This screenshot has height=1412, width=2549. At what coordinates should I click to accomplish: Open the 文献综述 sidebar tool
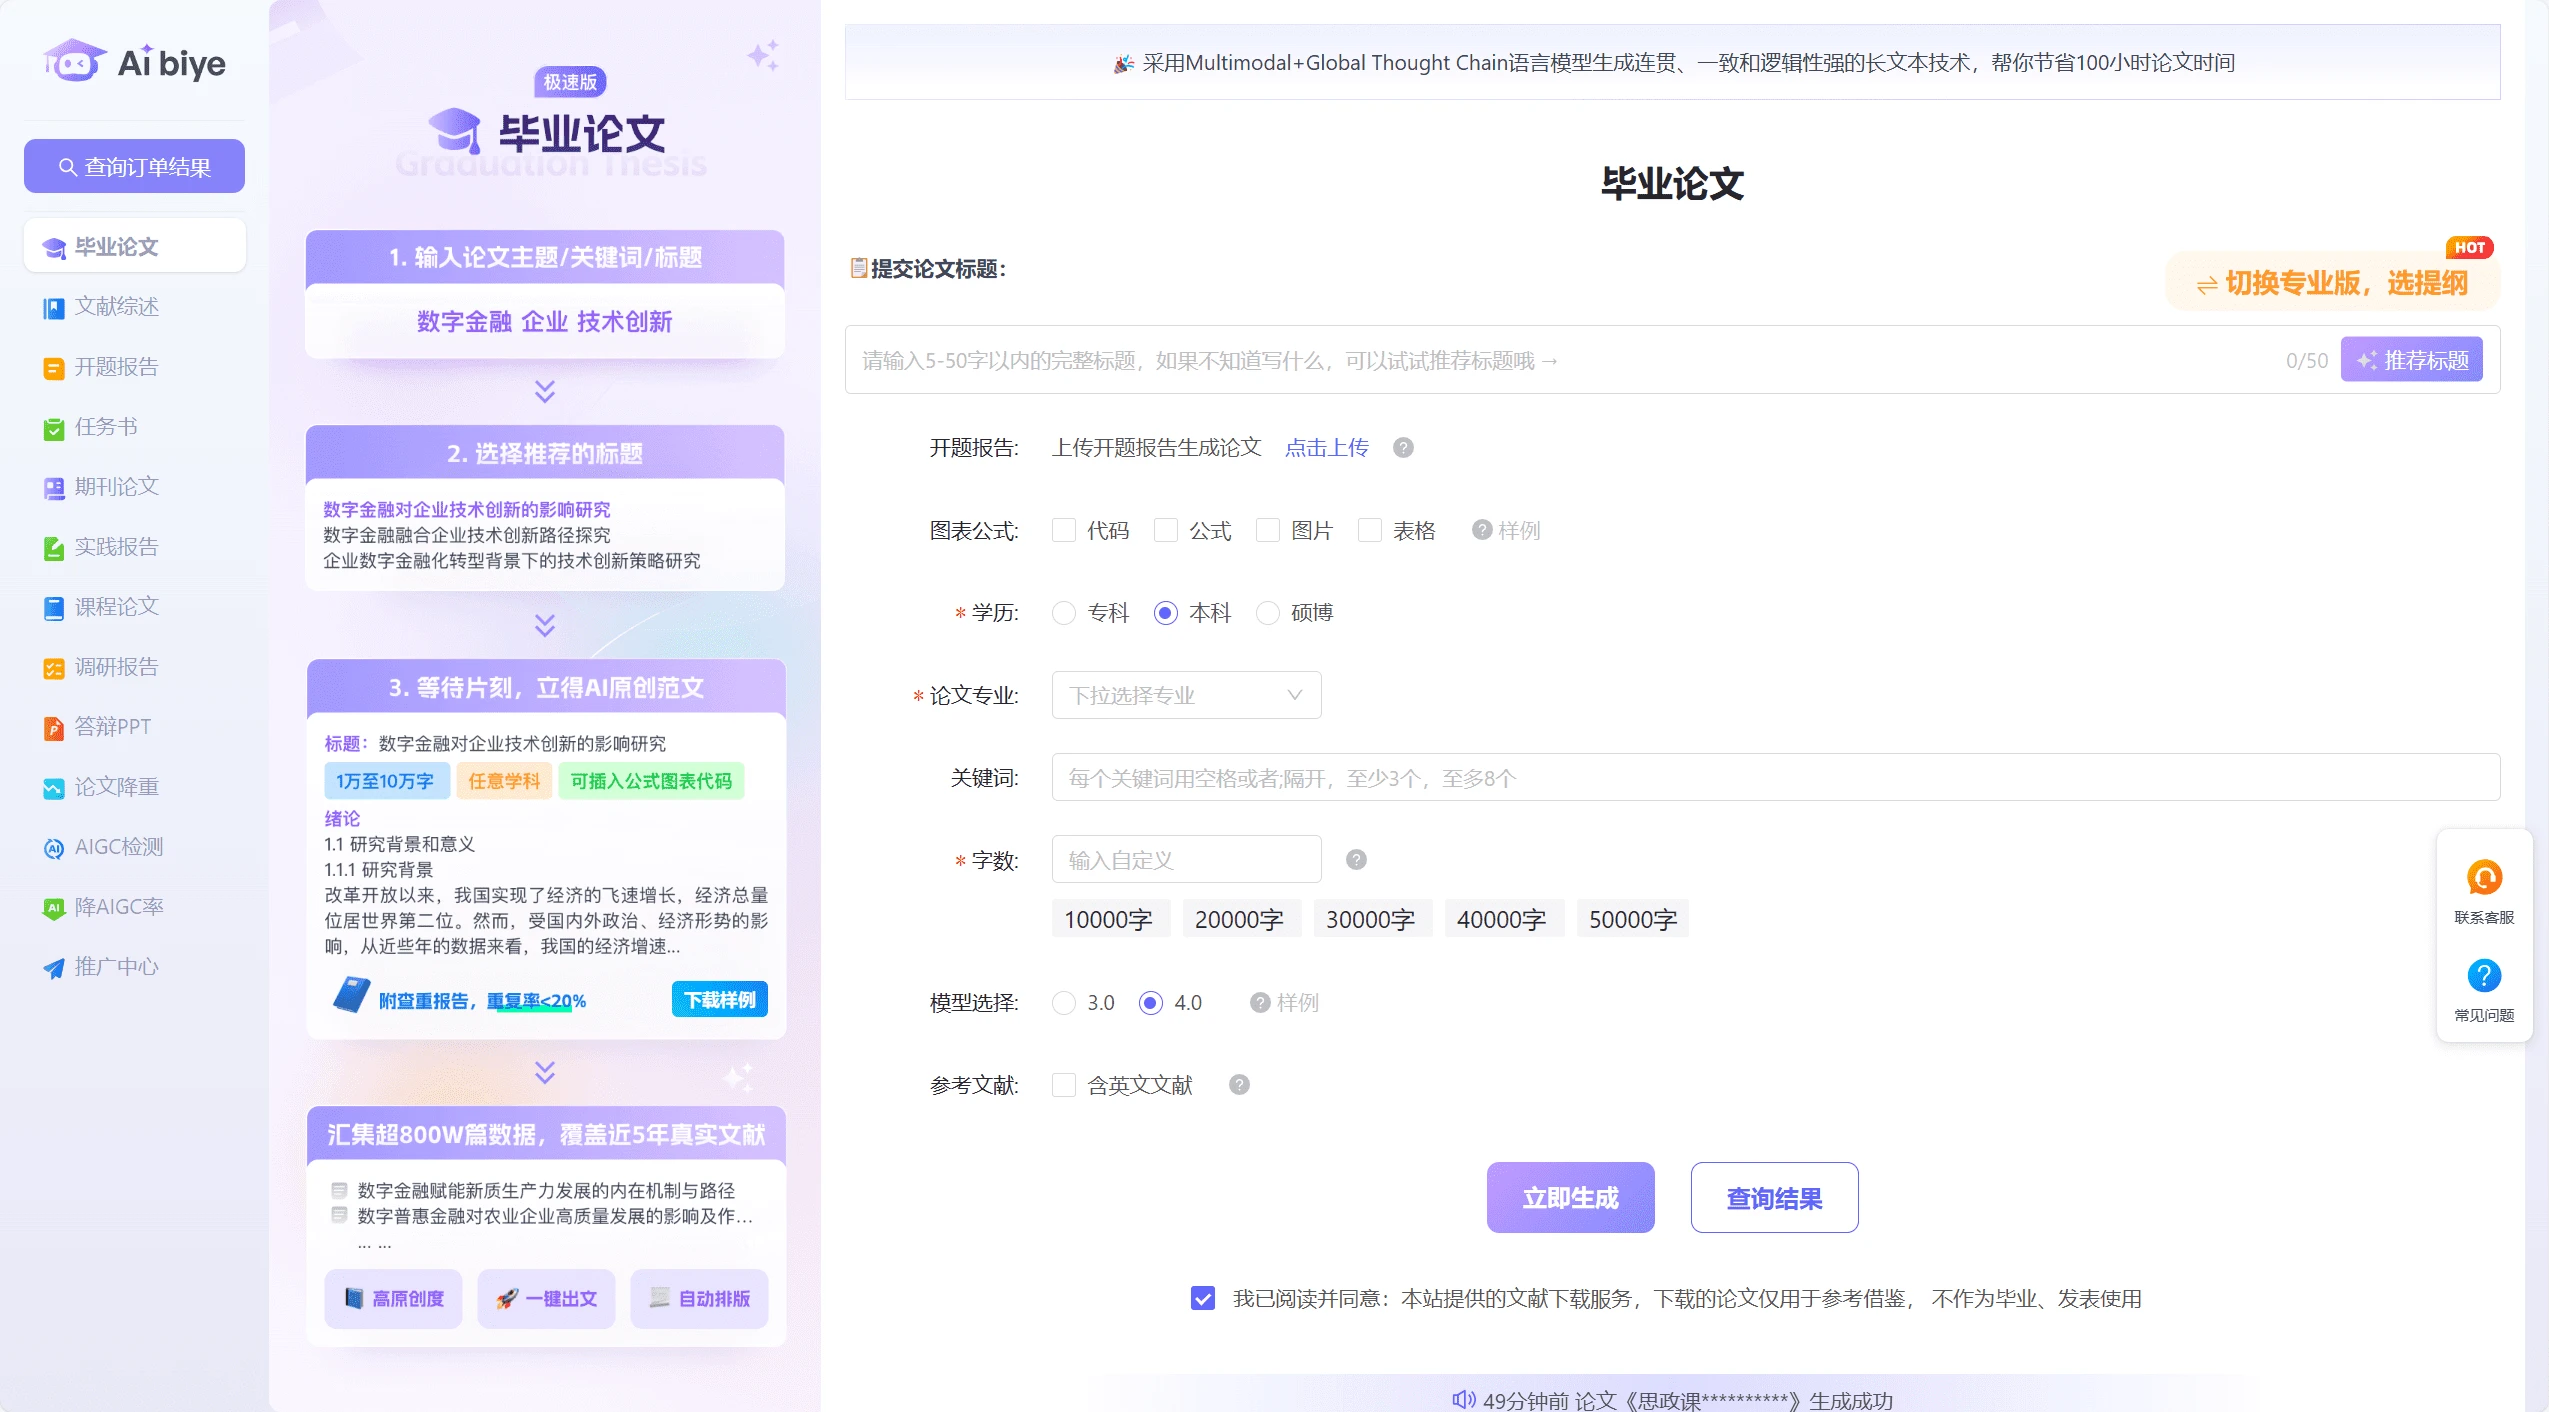click(x=116, y=307)
